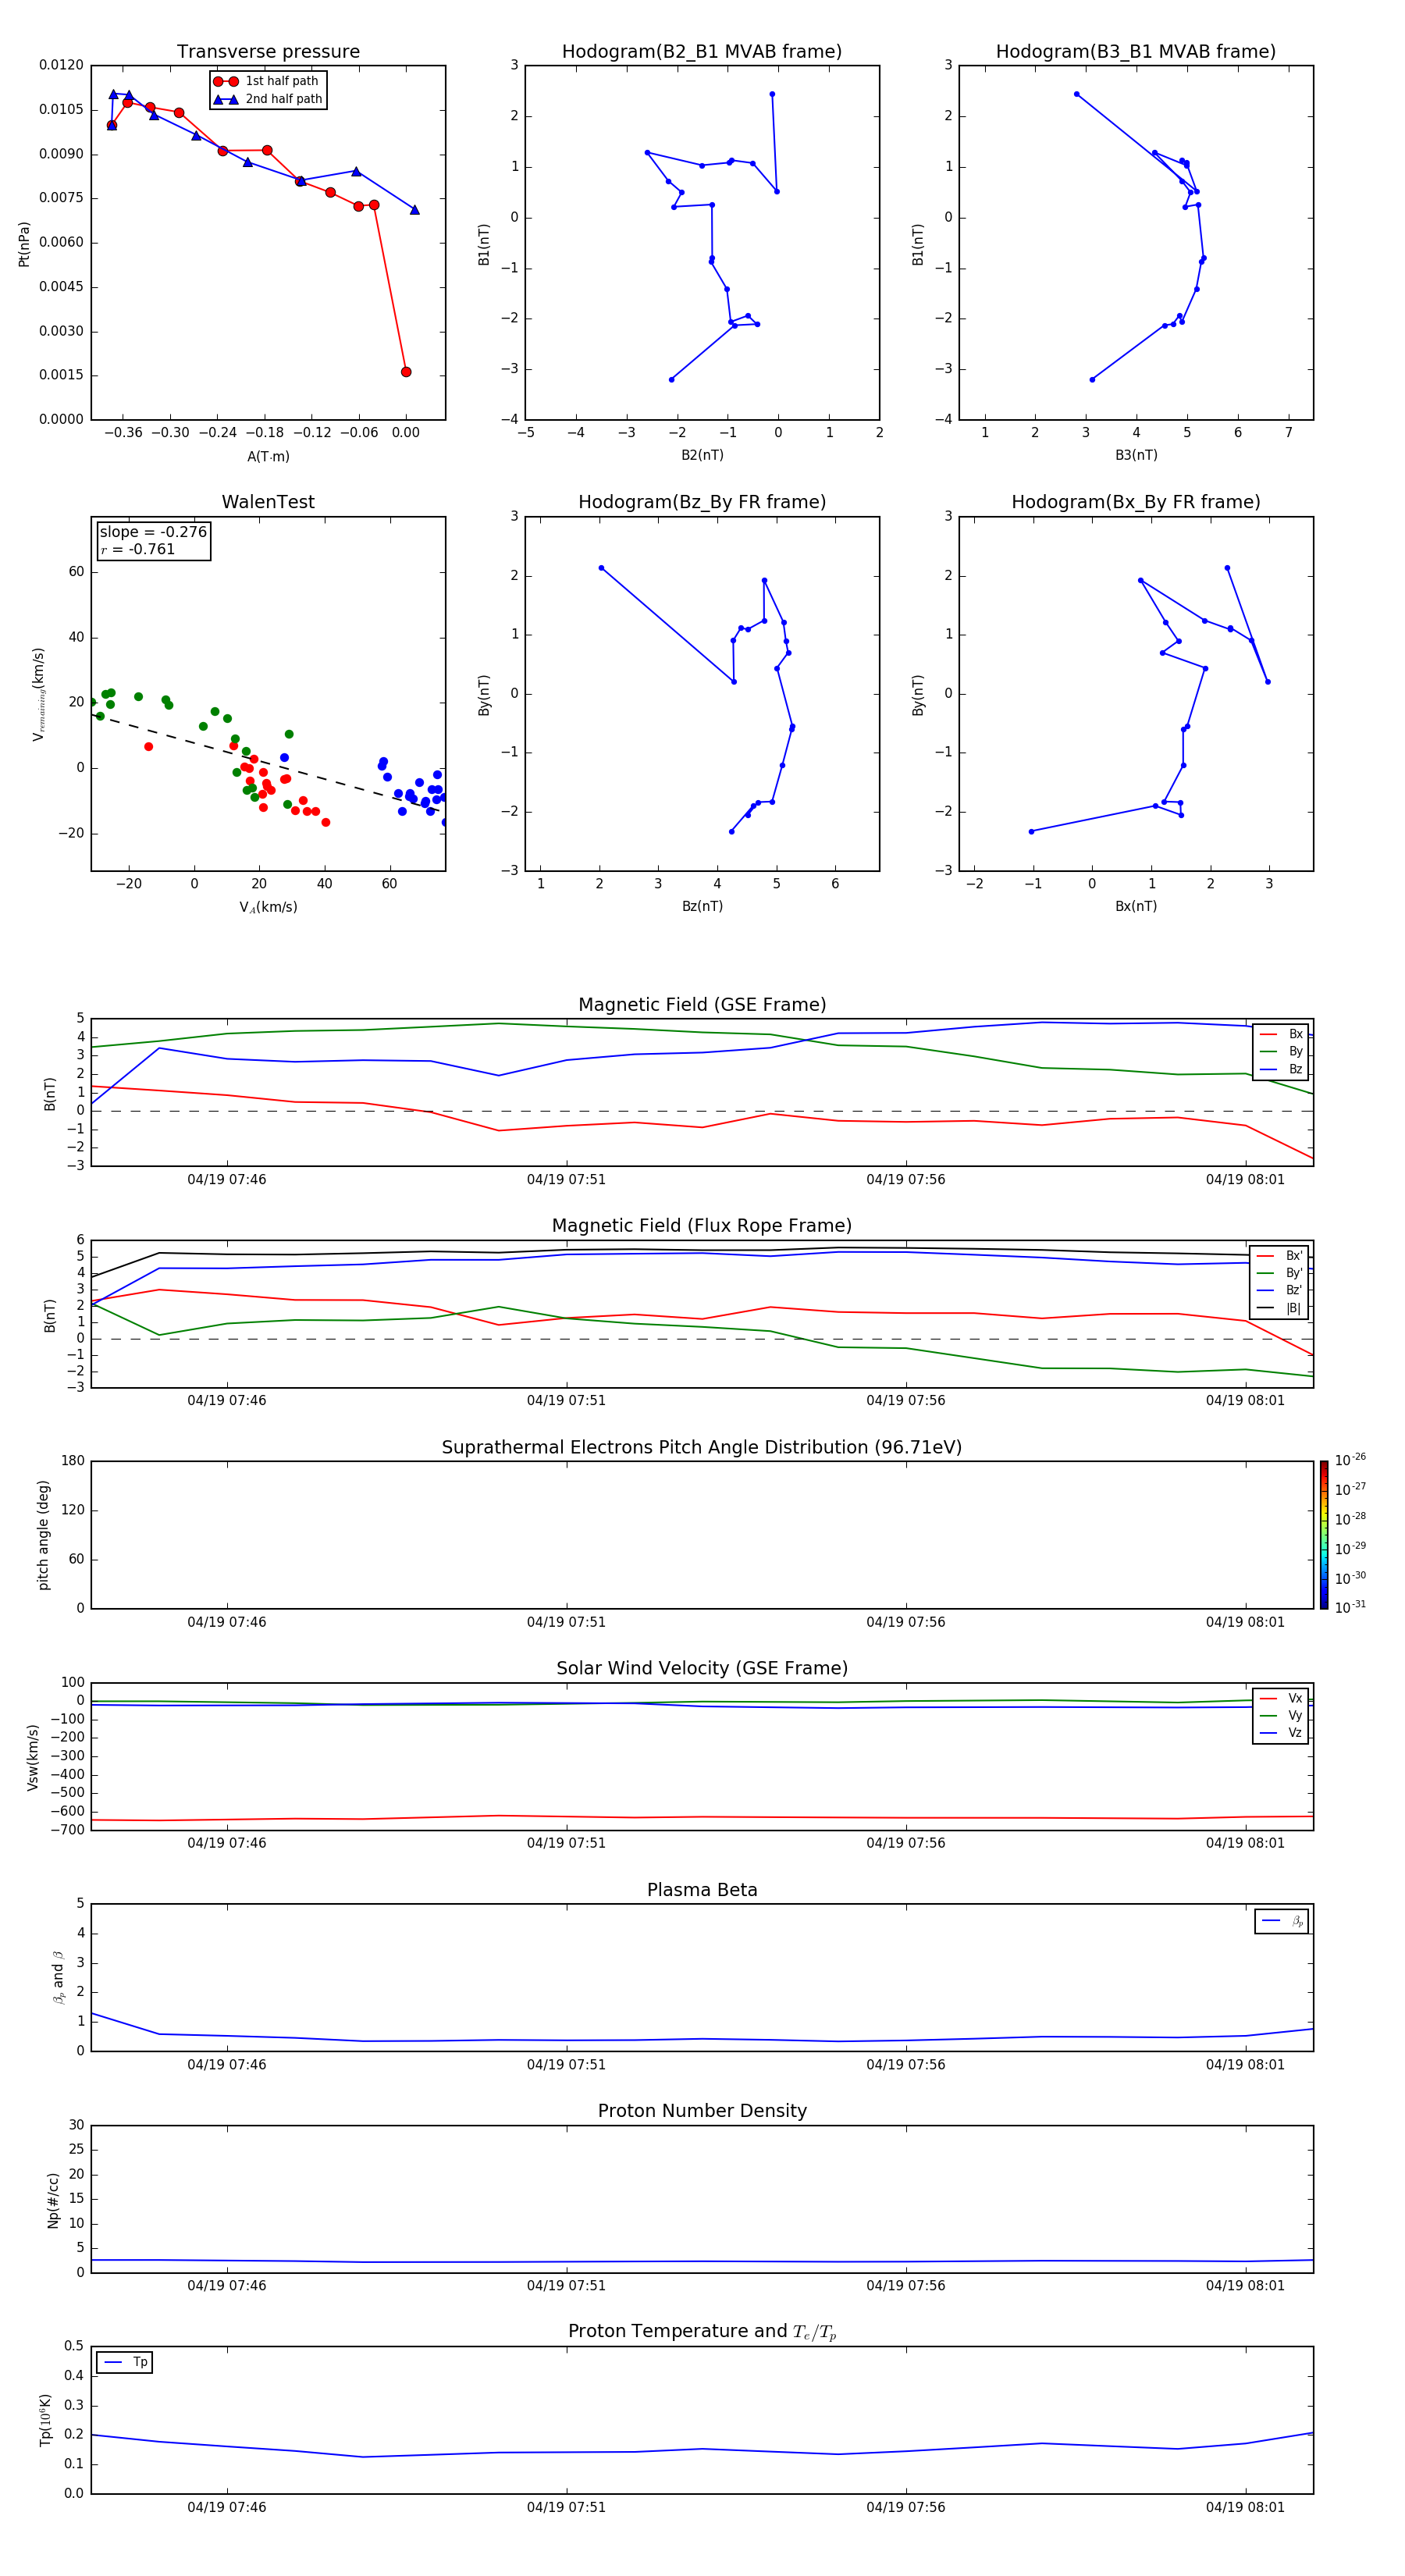Viewport: 1405px width, 2576px height.
Task: Click '04/19 07:56' tick under Proton Number Density
Action: [x=906, y=2286]
